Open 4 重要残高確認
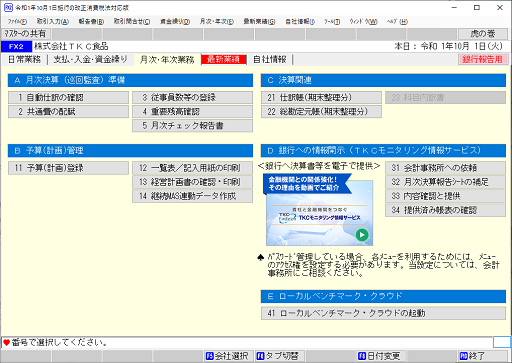 [192, 112]
